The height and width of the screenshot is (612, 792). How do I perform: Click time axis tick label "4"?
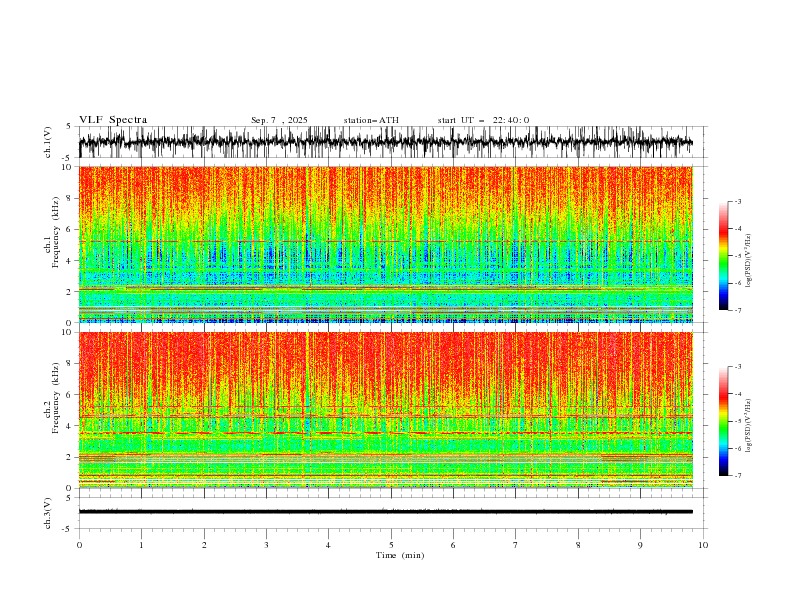pos(328,545)
